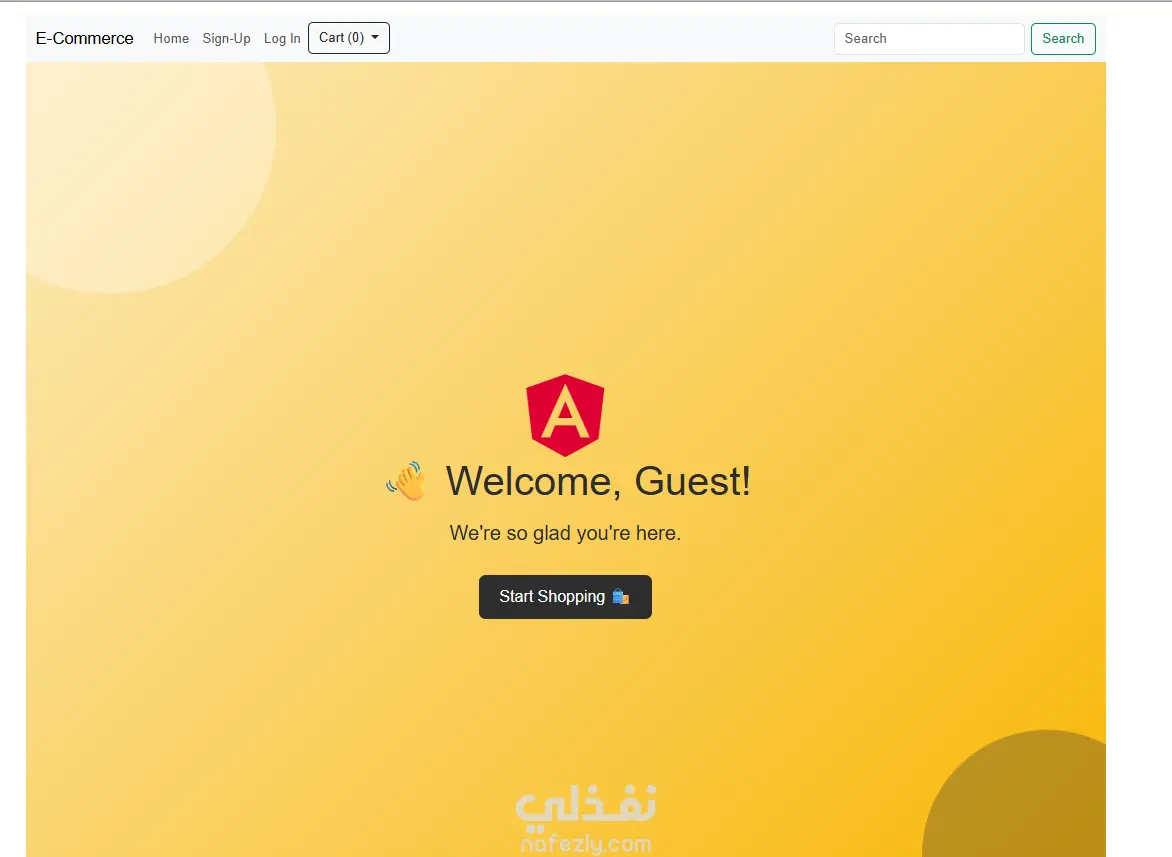Click the Start Shopping button

(565, 596)
